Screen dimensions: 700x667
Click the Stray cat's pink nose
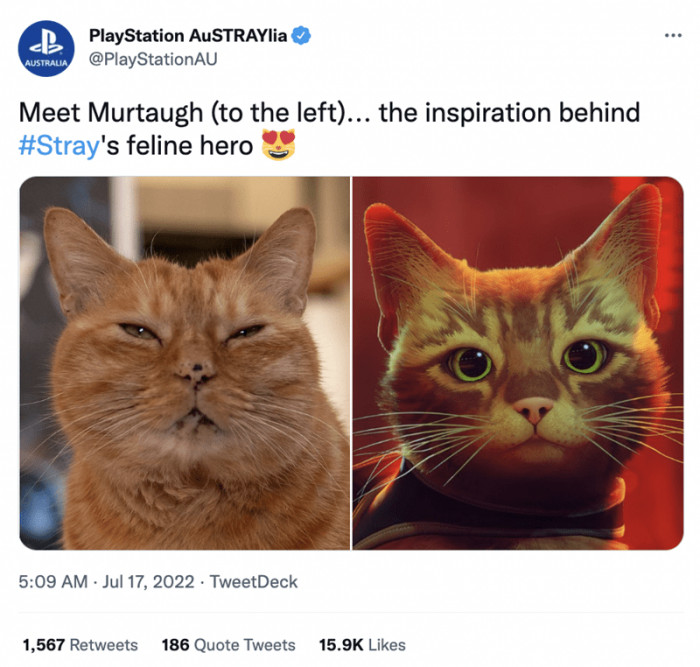point(533,411)
